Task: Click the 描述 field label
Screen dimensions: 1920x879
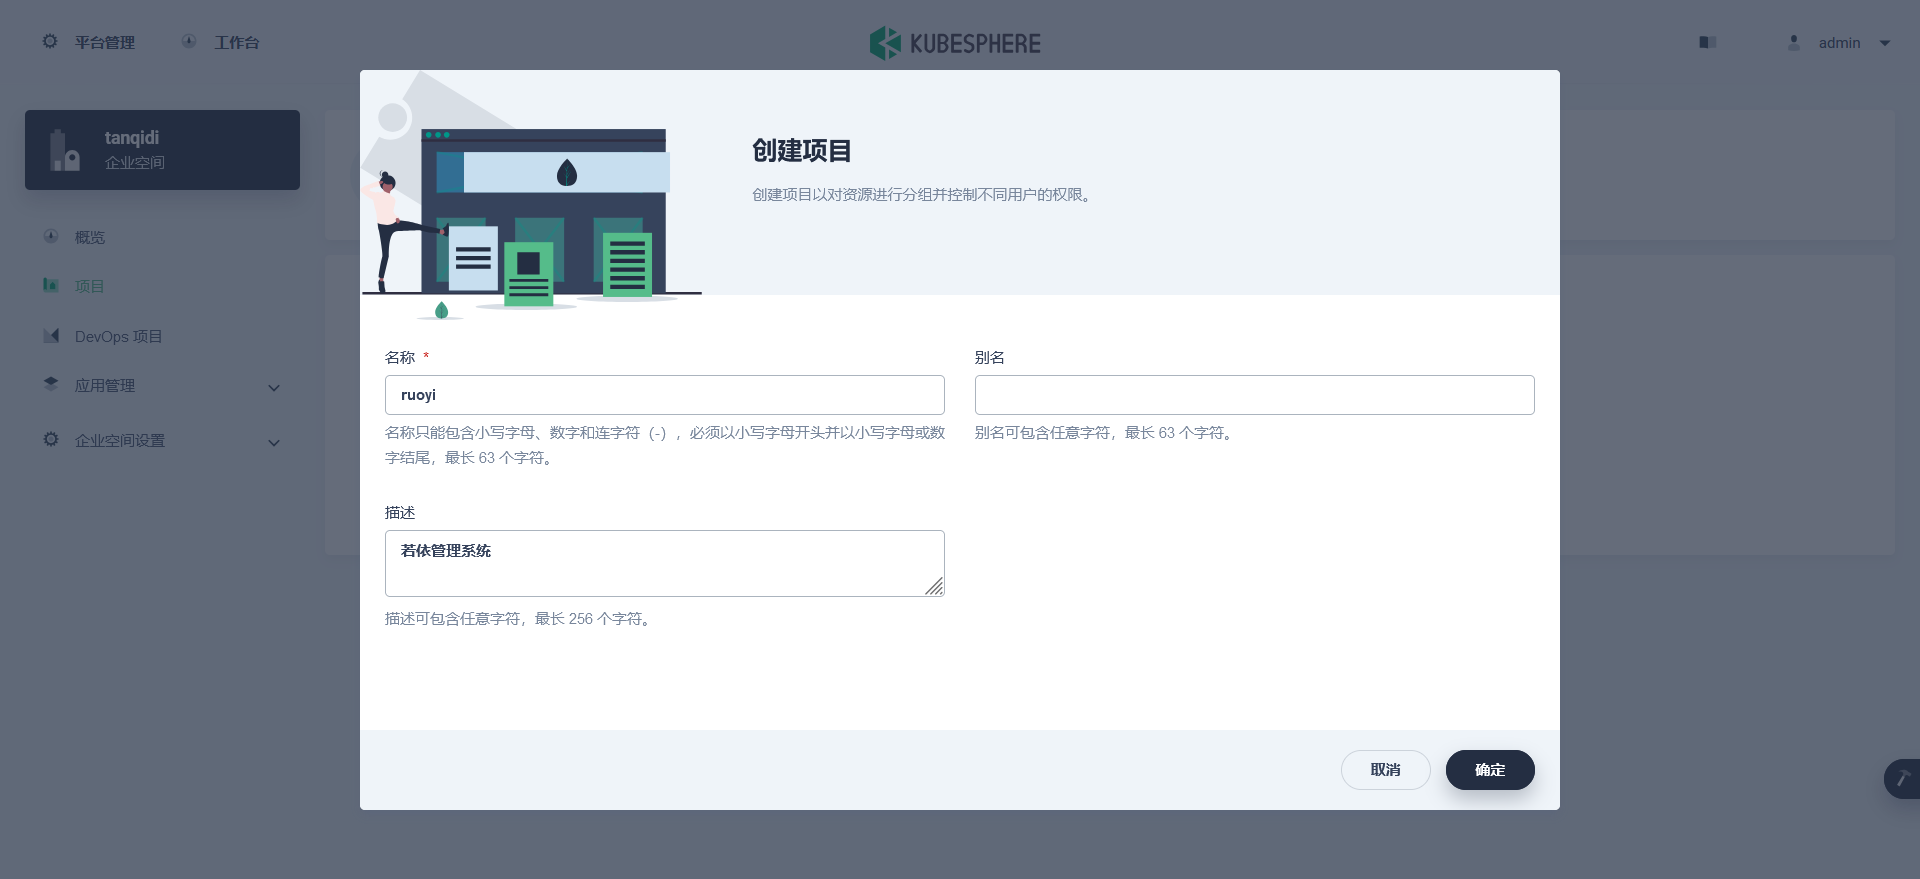Action: pyautogui.click(x=400, y=512)
